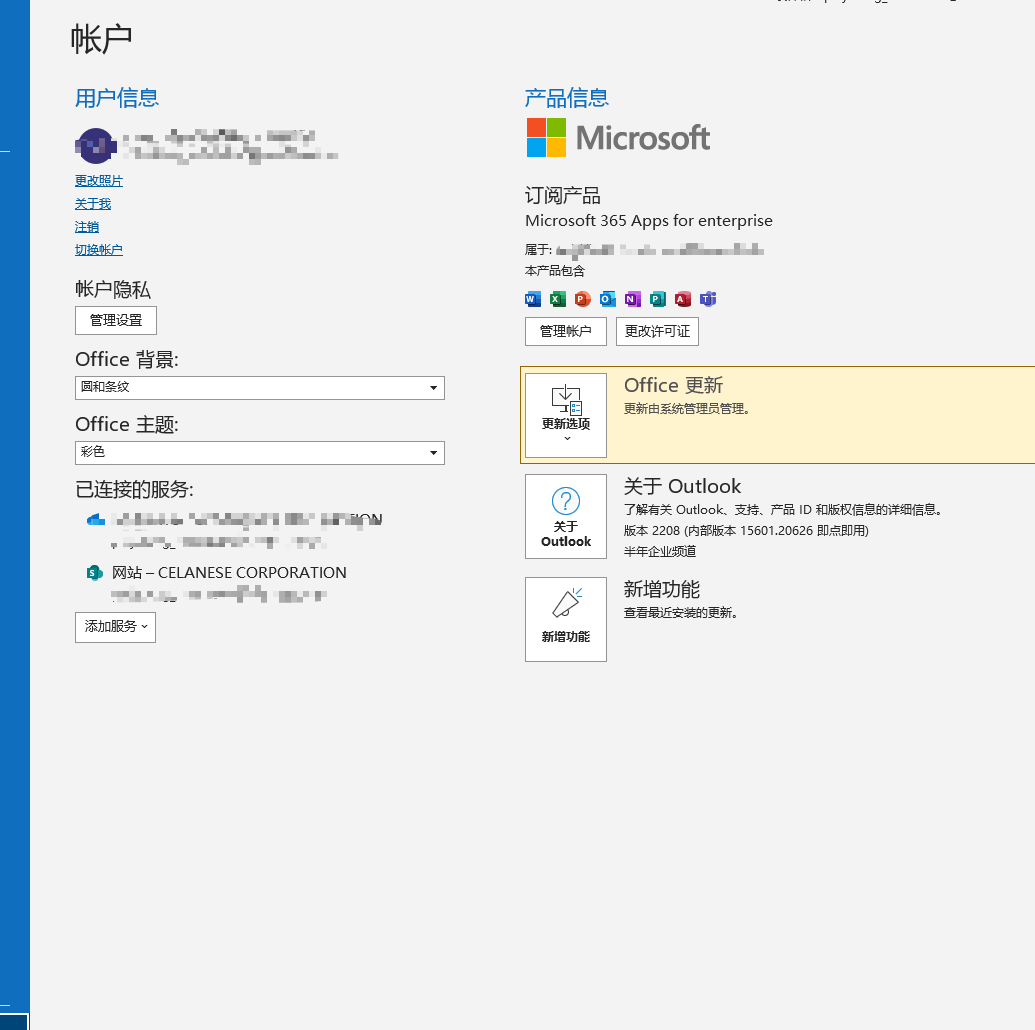The image size is (1035, 1030).
Task: Open the 新增功能 what's new button
Action: pos(566,619)
